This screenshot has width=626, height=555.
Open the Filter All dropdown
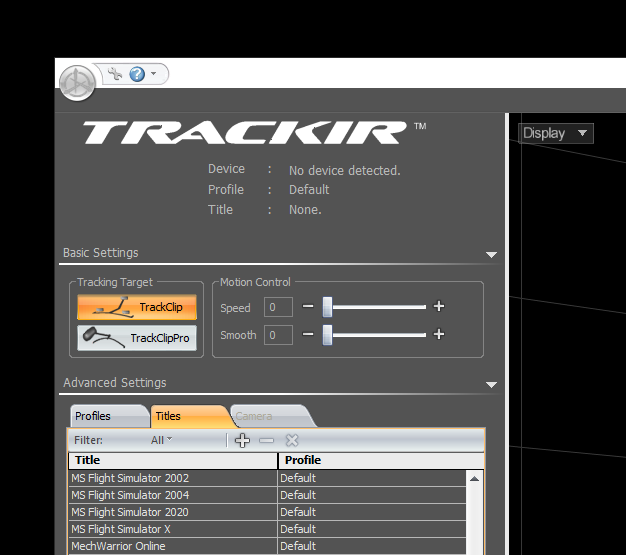pos(161,440)
